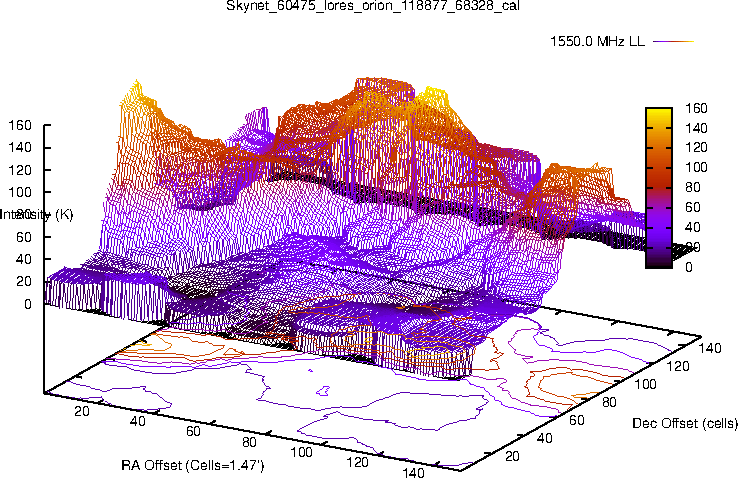Click the legend line sample beside 1550.0 MHz LL
This screenshot has height=478, width=738.
tap(674, 41)
